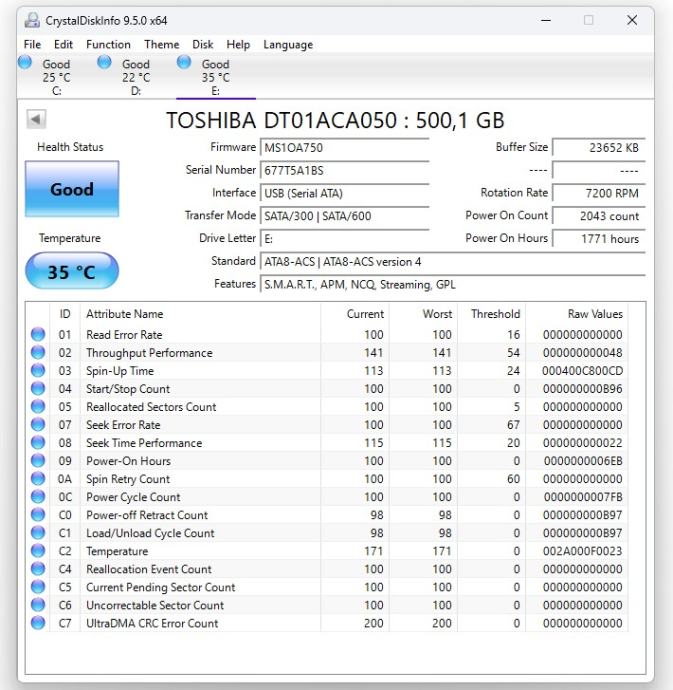The image size is (673, 690).
Task: Click status orb of Read Error Rate row
Action: tap(38, 334)
